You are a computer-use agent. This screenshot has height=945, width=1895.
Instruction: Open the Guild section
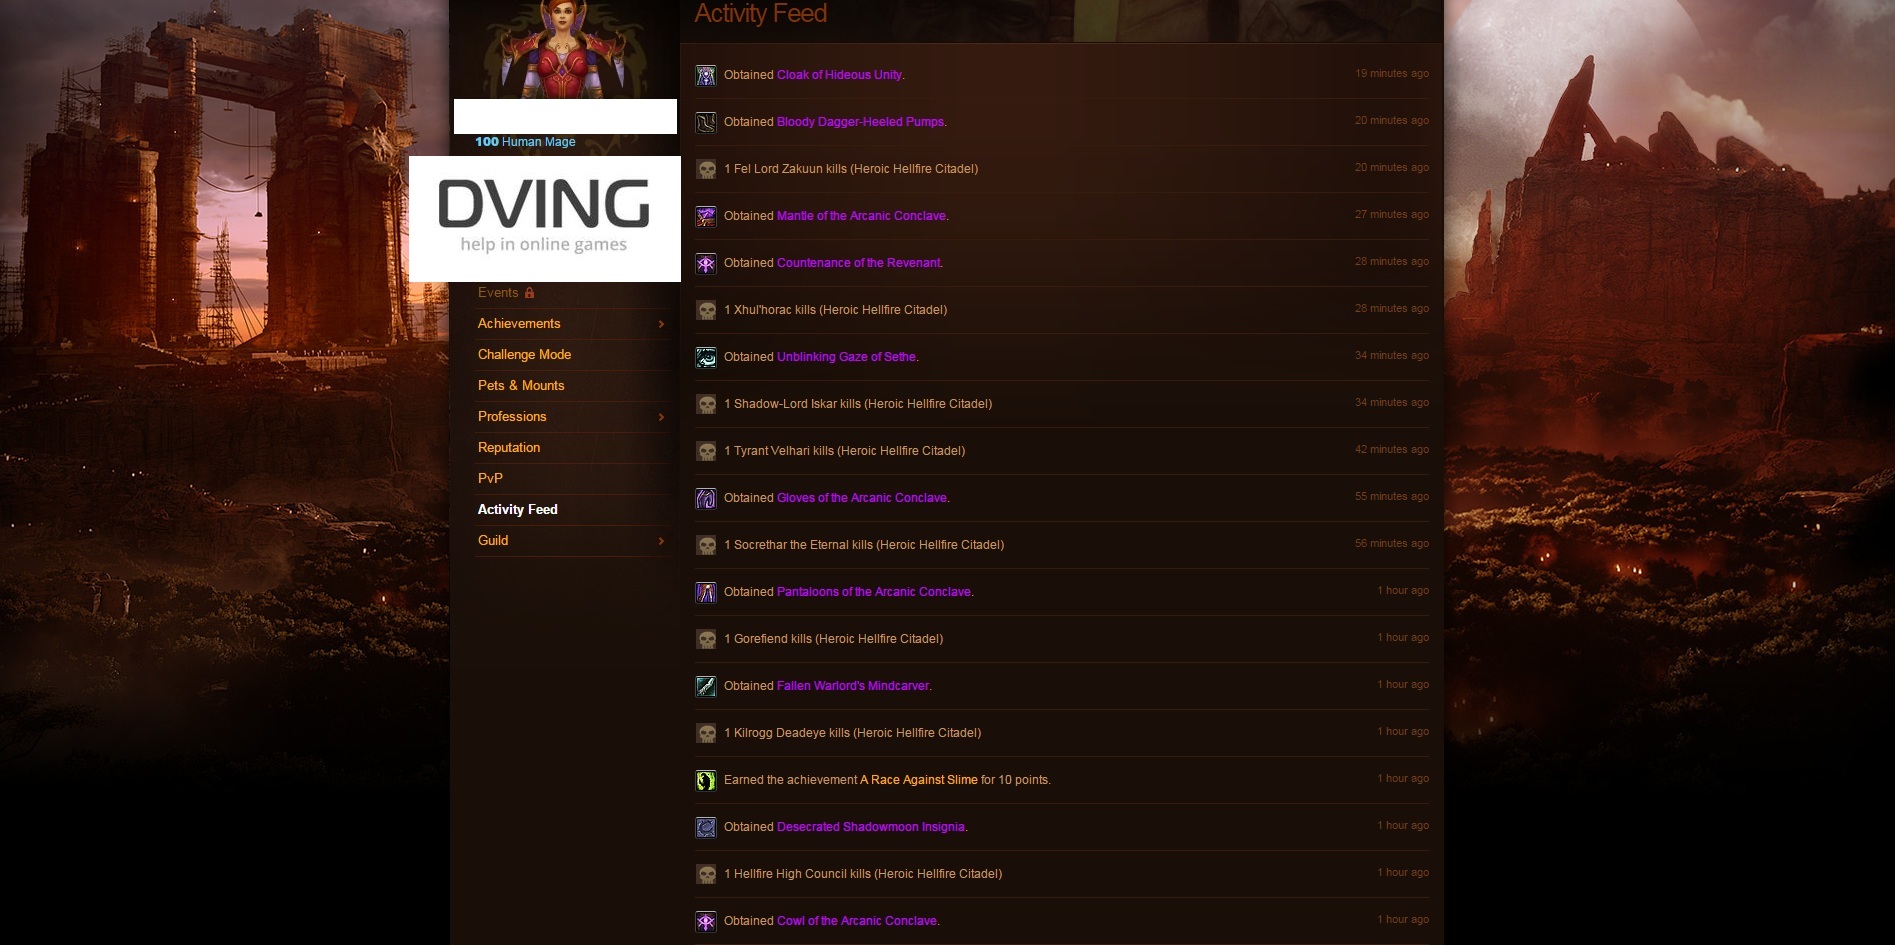pyautogui.click(x=493, y=541)
